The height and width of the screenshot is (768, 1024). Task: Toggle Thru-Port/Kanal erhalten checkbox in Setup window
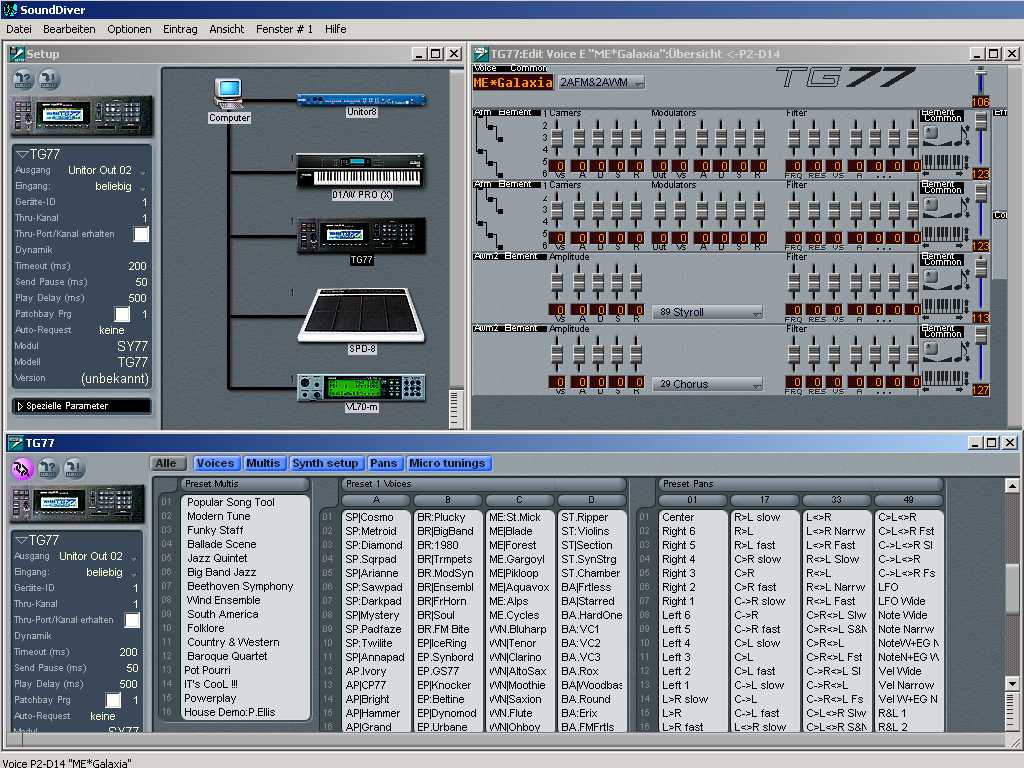[140, 234]
